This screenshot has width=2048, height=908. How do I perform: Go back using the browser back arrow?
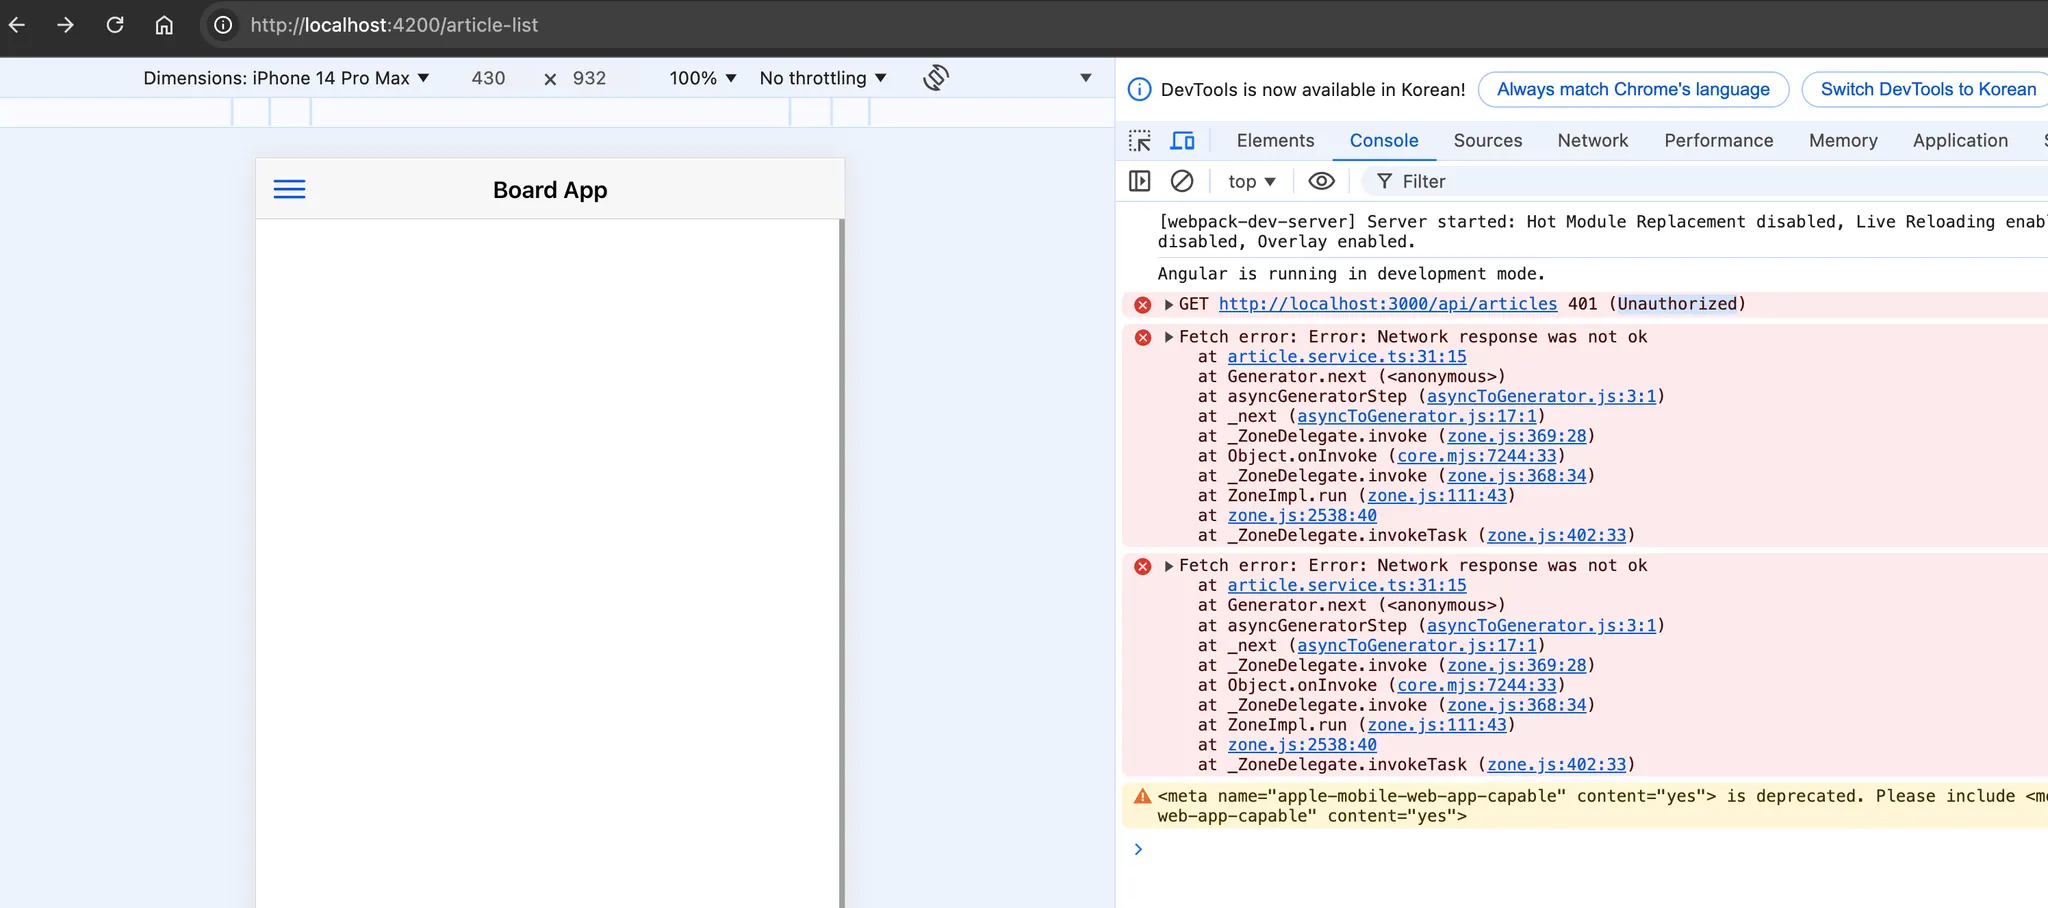pyautogui.click(x=17, y=25)
